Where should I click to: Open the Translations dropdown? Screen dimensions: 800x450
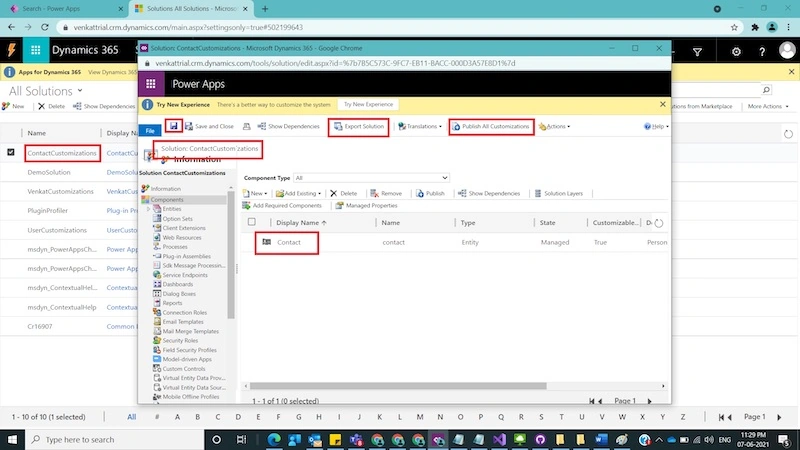click(420, 126)
